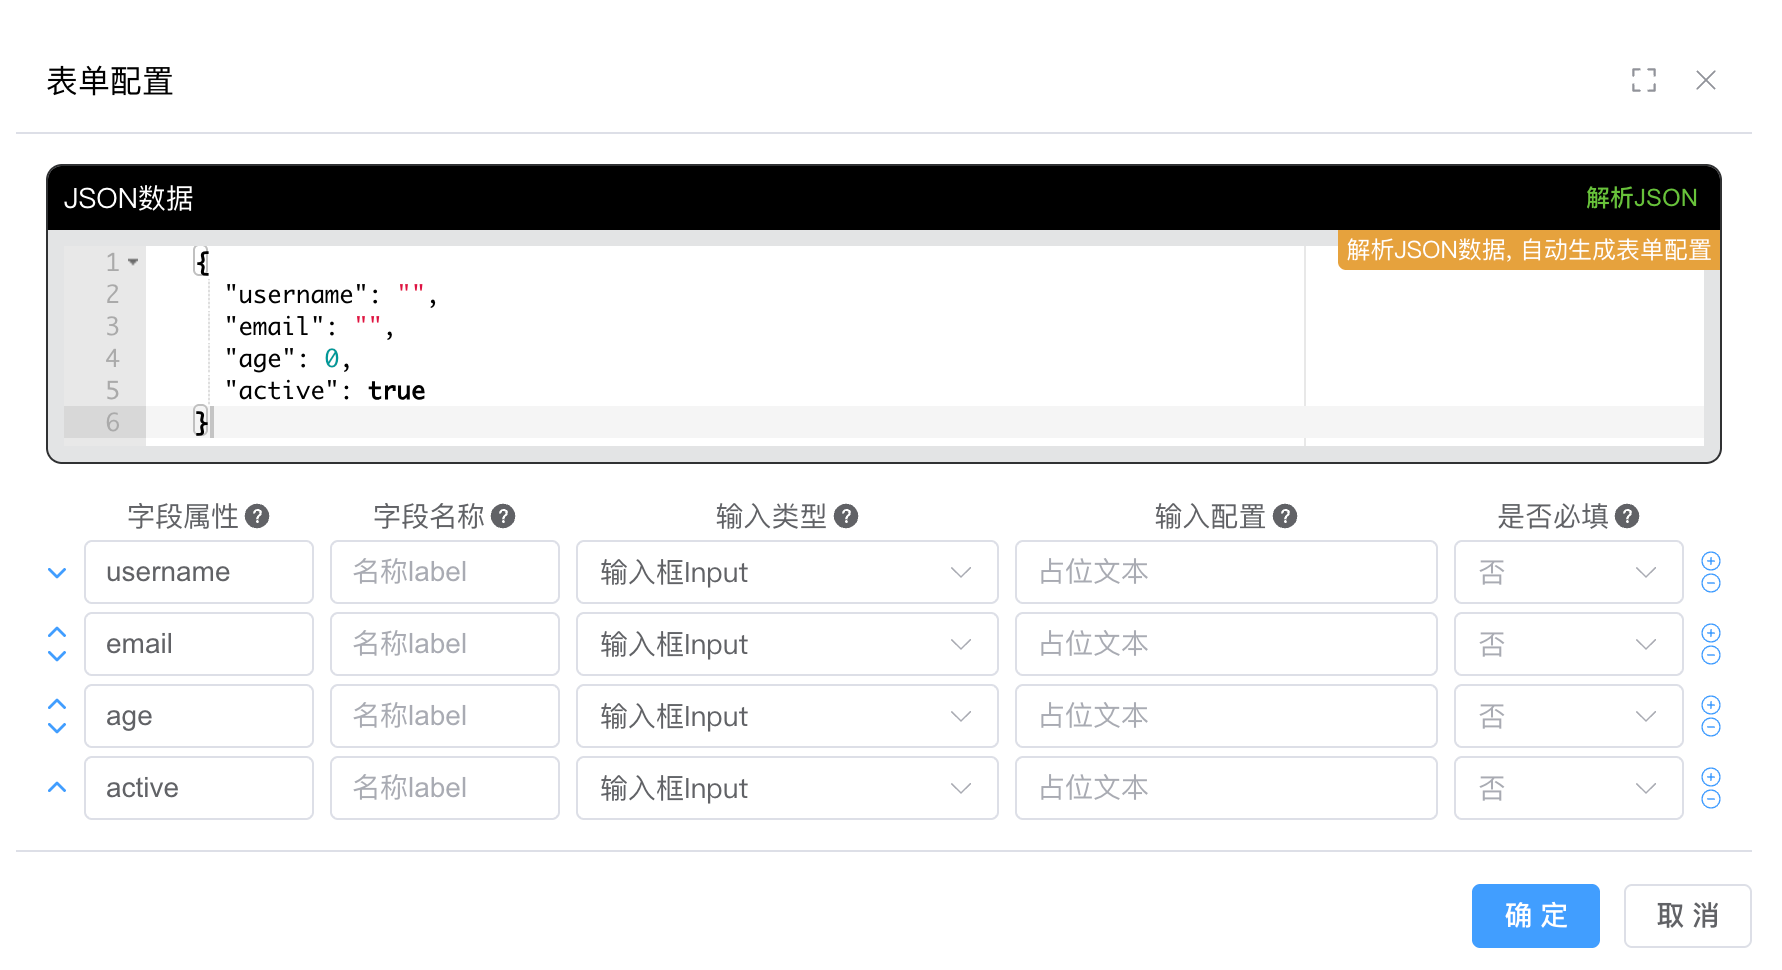This screenshot has width=1782, height=970.
Task: Open required dropdown for age row
Action: coord(1567,716)
